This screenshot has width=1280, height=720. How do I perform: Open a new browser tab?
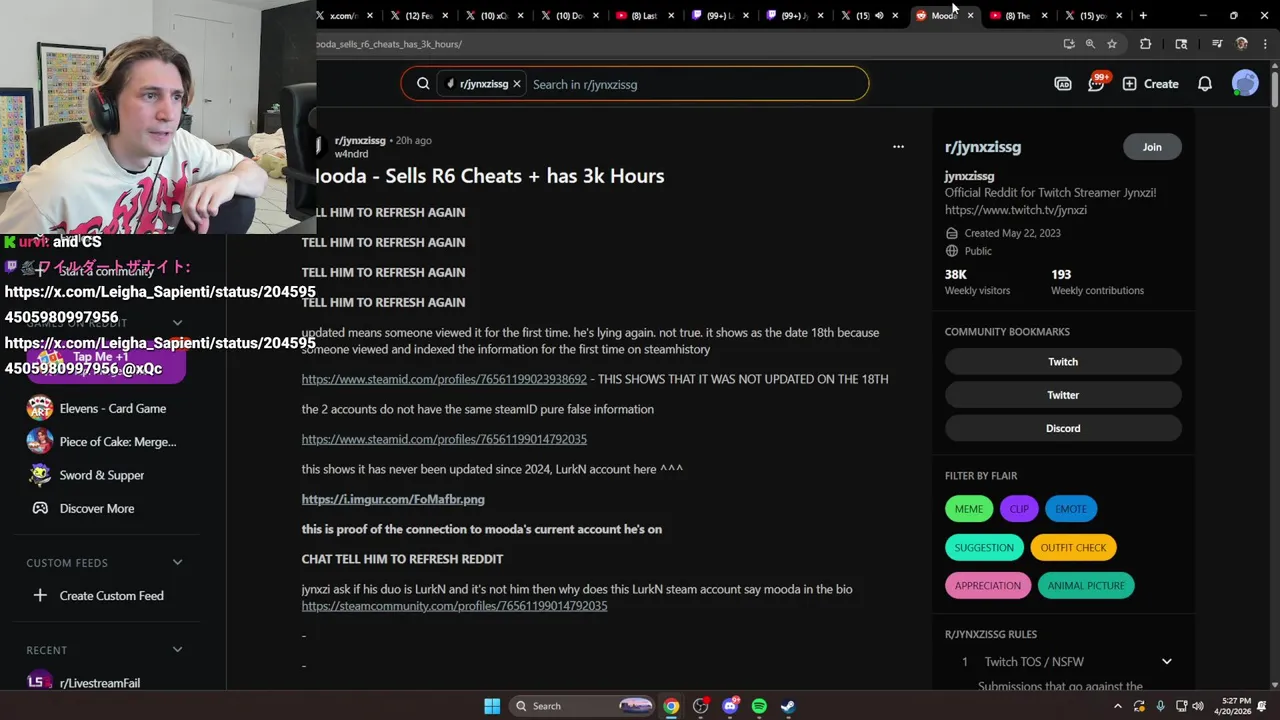[1143, 15]
